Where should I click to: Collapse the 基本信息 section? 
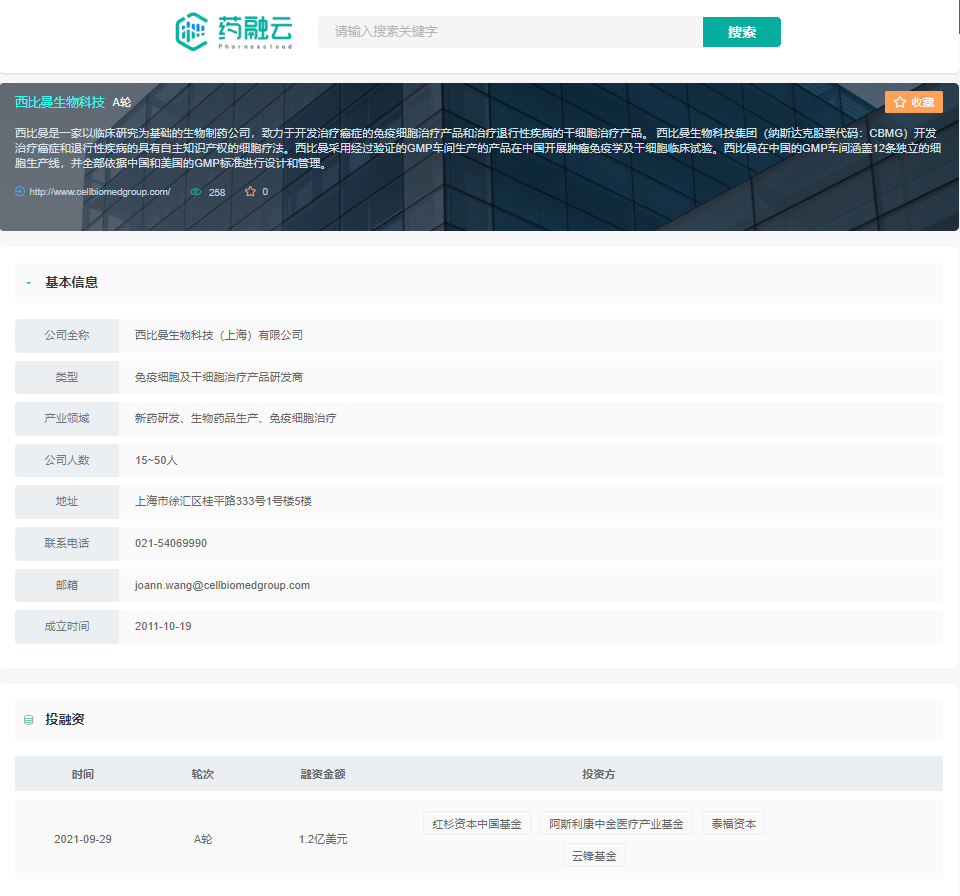29,283
